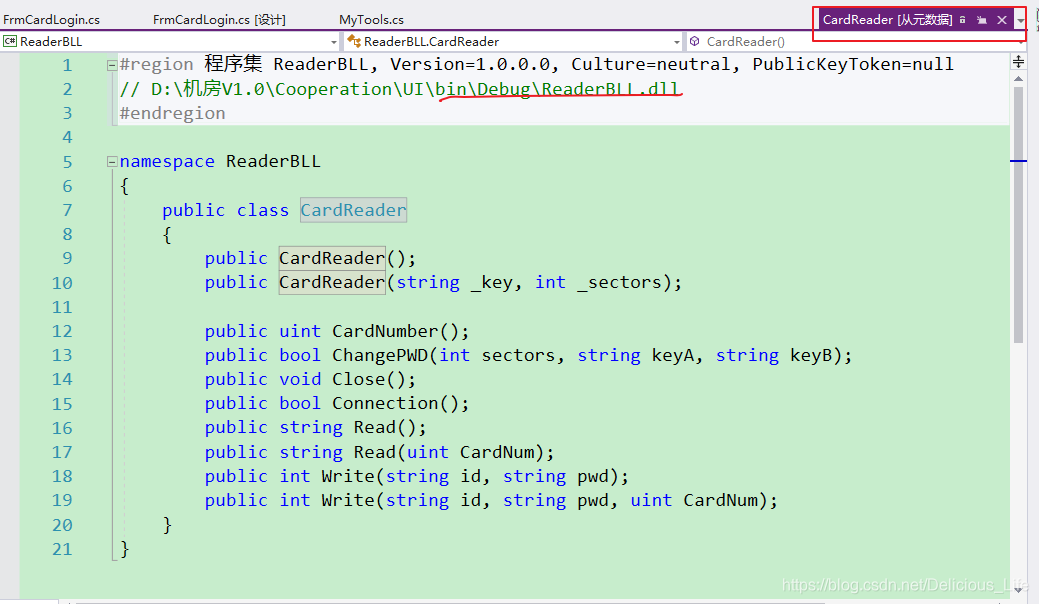This screenshot has width=1039, height=604.
Task: Open the ReaderBLL.CardReader type dropdown
Action: point(677,42)
